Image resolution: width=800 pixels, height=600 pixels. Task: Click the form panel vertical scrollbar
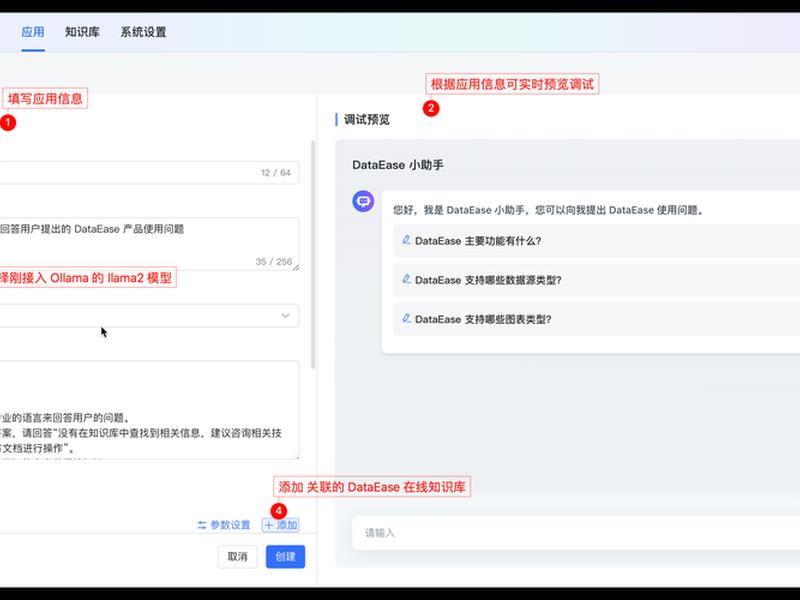click(313, 255)
